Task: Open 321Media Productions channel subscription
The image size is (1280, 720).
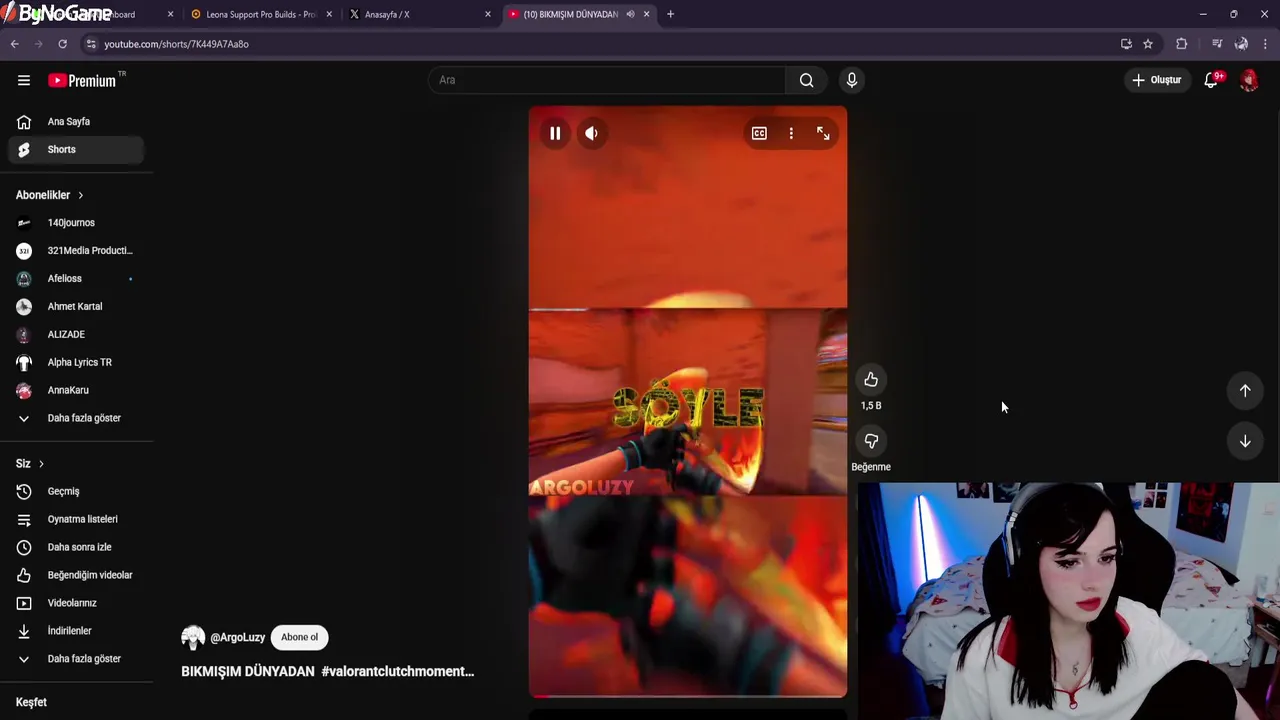Action: [x=76, y=251]
